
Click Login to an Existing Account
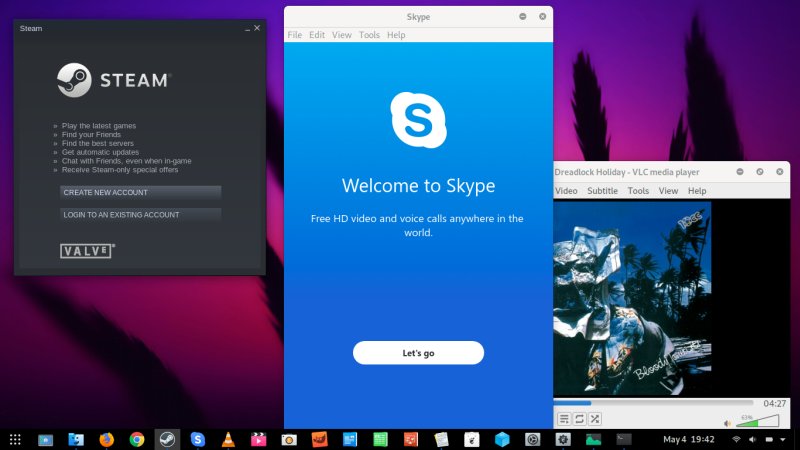click(140, 214)
